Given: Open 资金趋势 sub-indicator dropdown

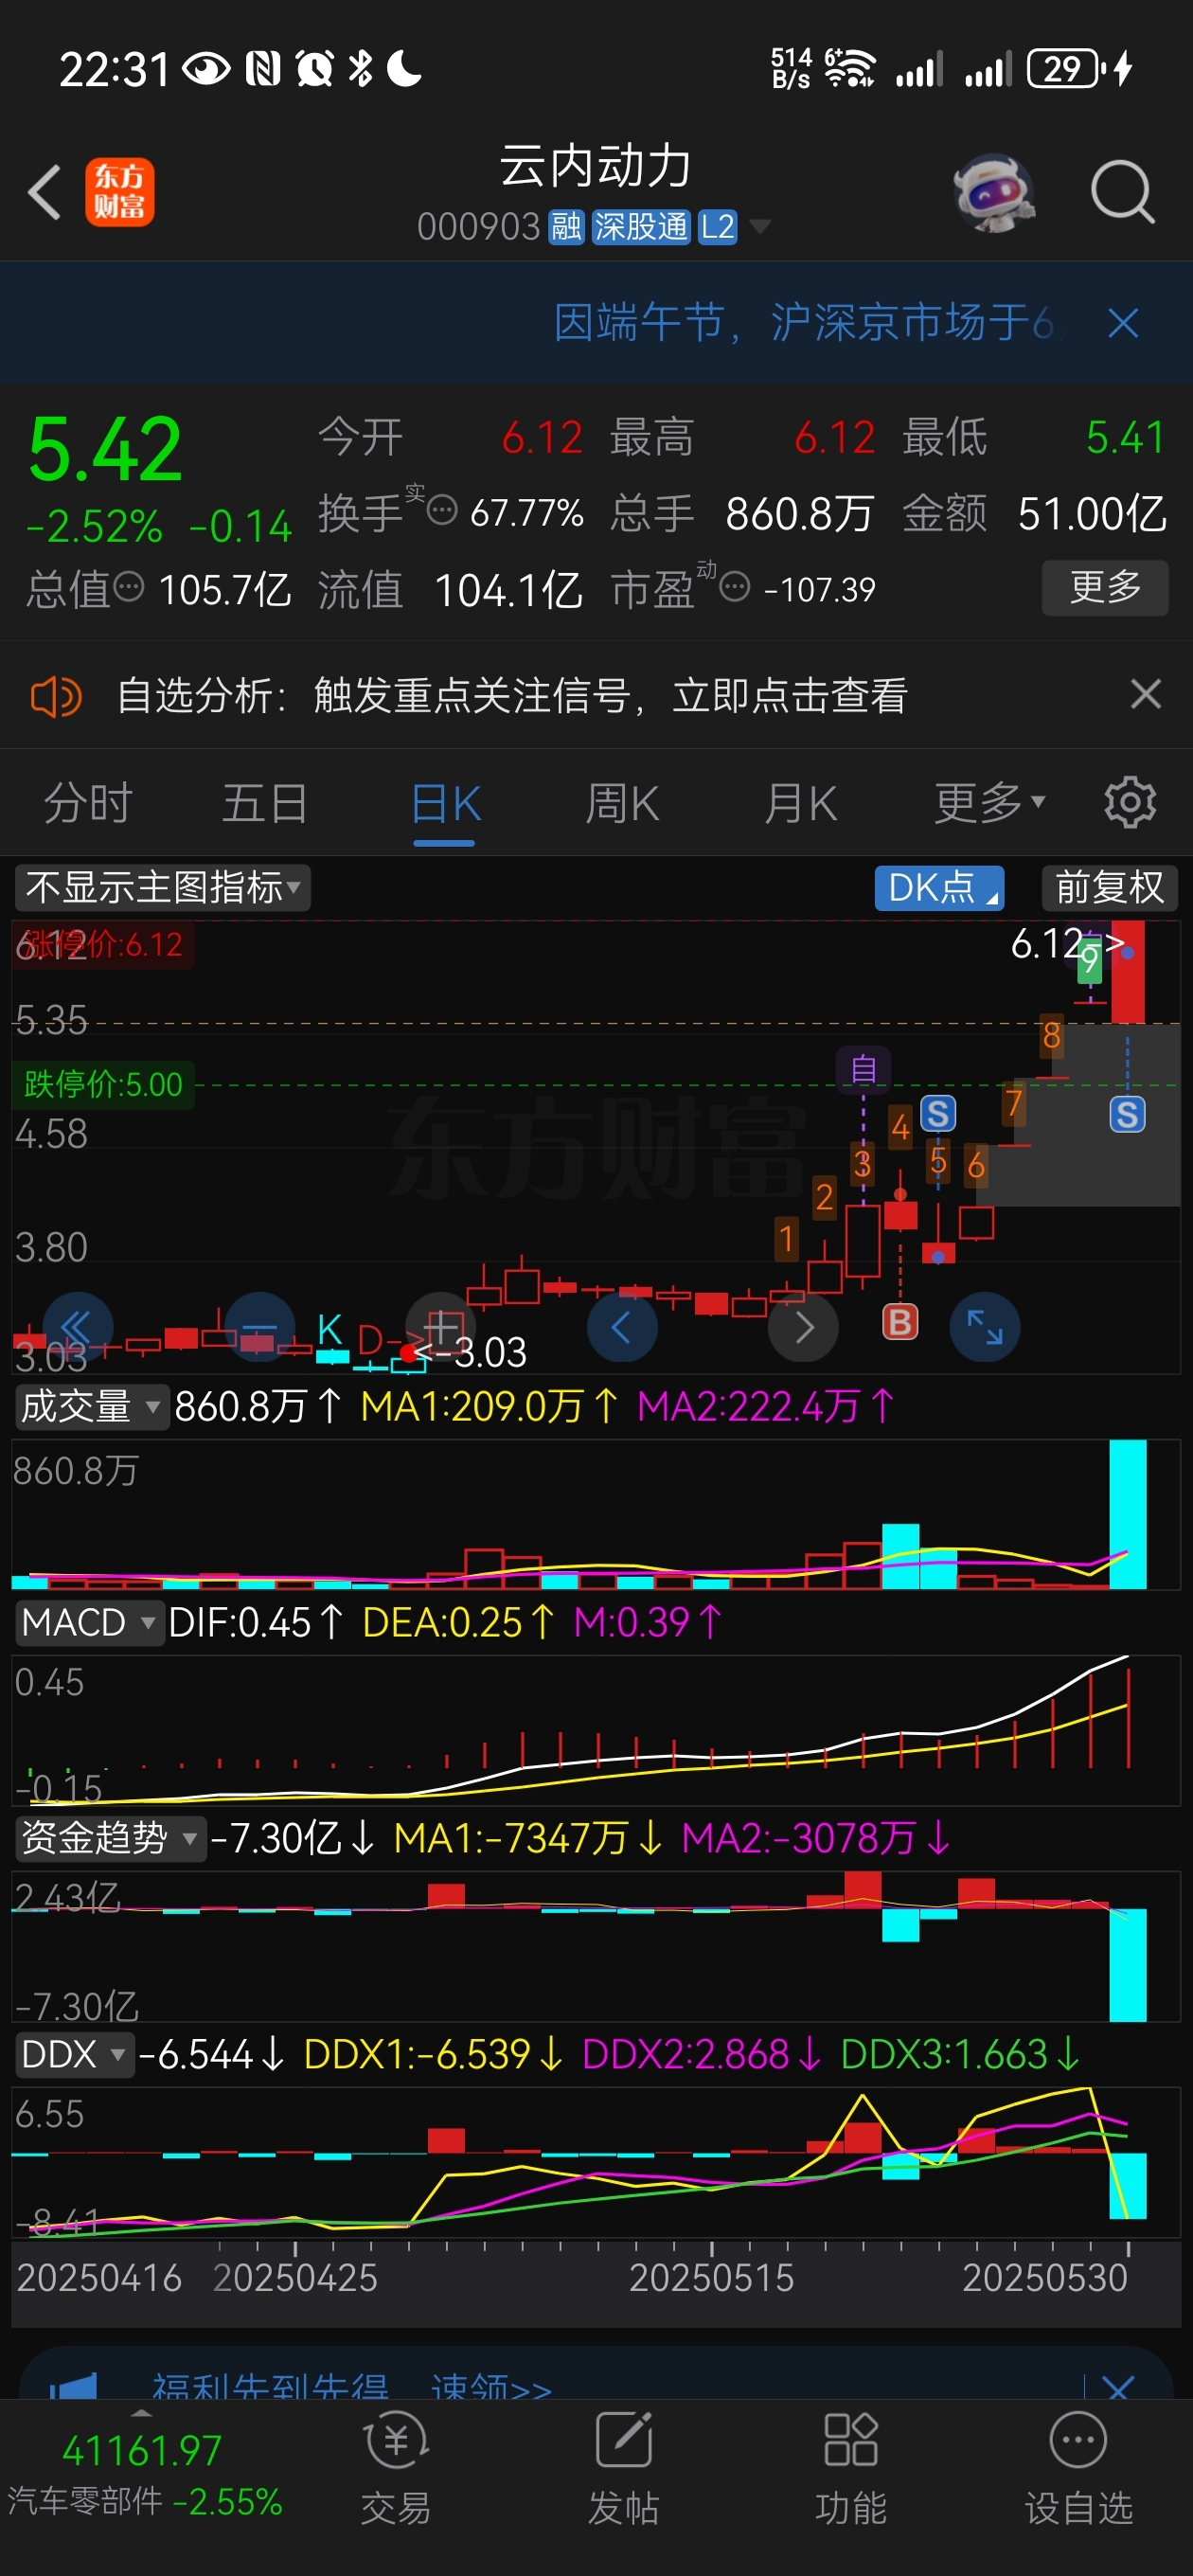Looking at the screenshot, I should (109, 1838).
